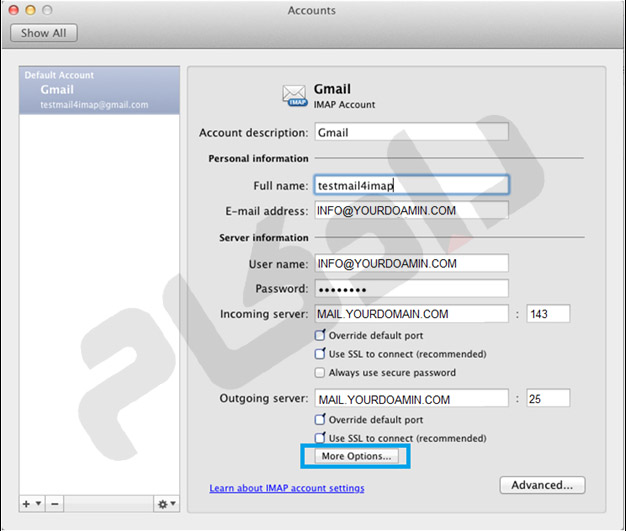Screen dimensions: 626x531
Task: Click the Password input field
Action: click(410, 288)
